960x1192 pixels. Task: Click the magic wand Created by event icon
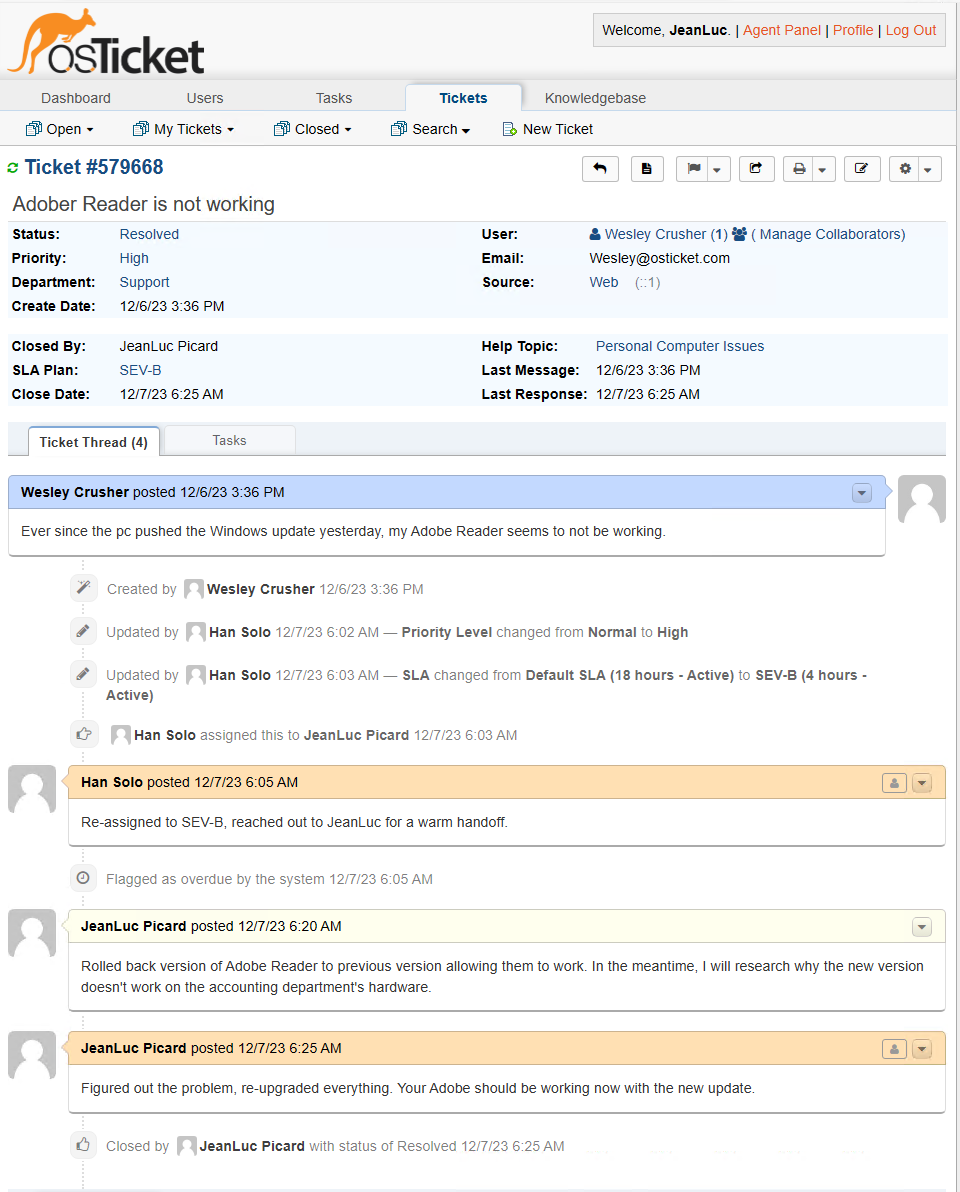click(x=84, y=588)
